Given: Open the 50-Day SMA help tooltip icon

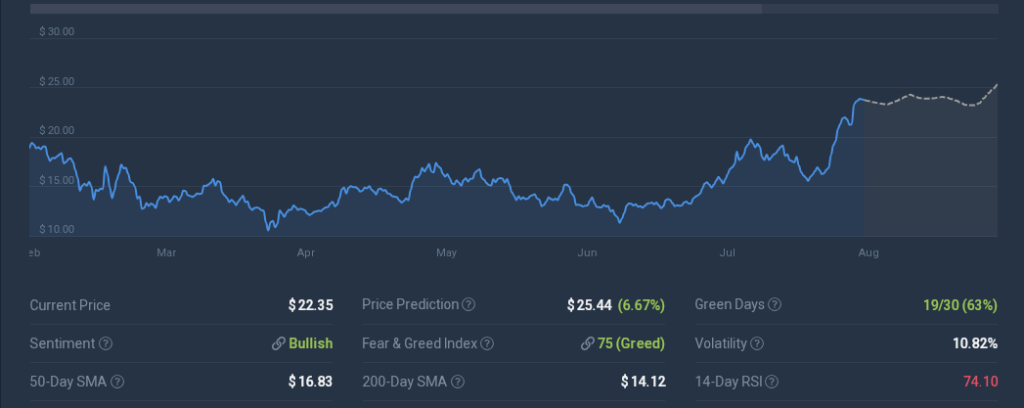Looking at the screenshot, I should 118,381.
